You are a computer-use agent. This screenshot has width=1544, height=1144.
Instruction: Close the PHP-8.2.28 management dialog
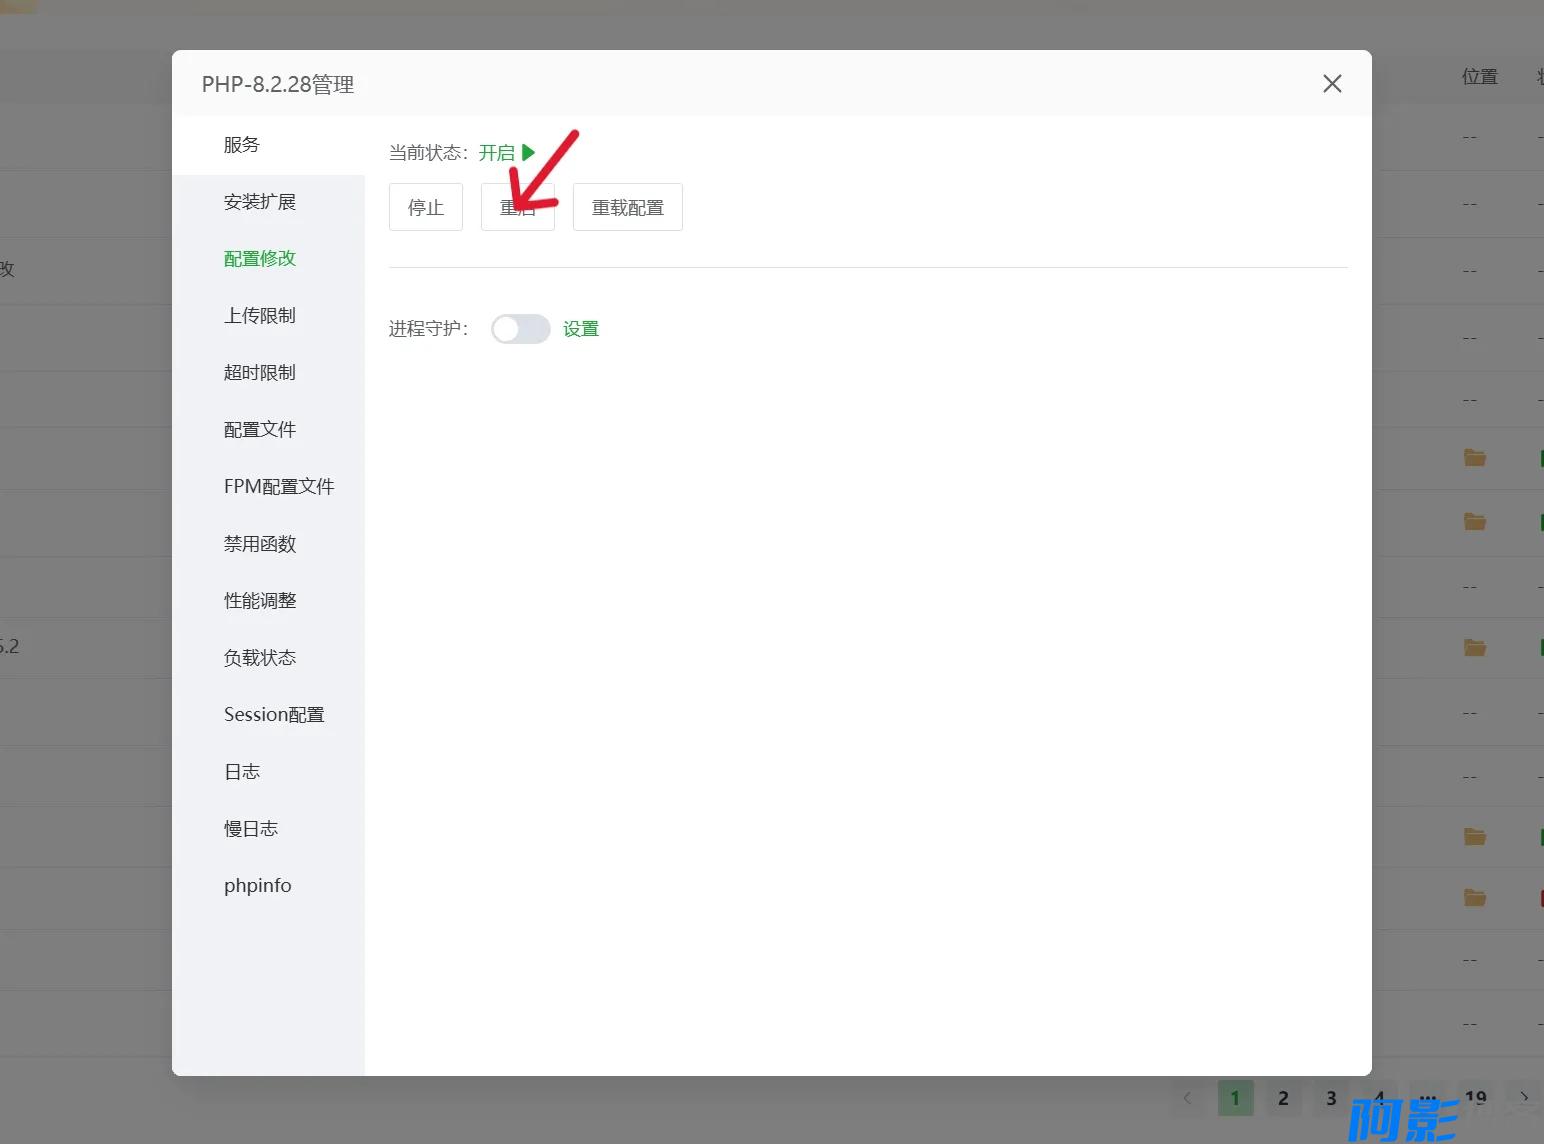click(1332, 84)
